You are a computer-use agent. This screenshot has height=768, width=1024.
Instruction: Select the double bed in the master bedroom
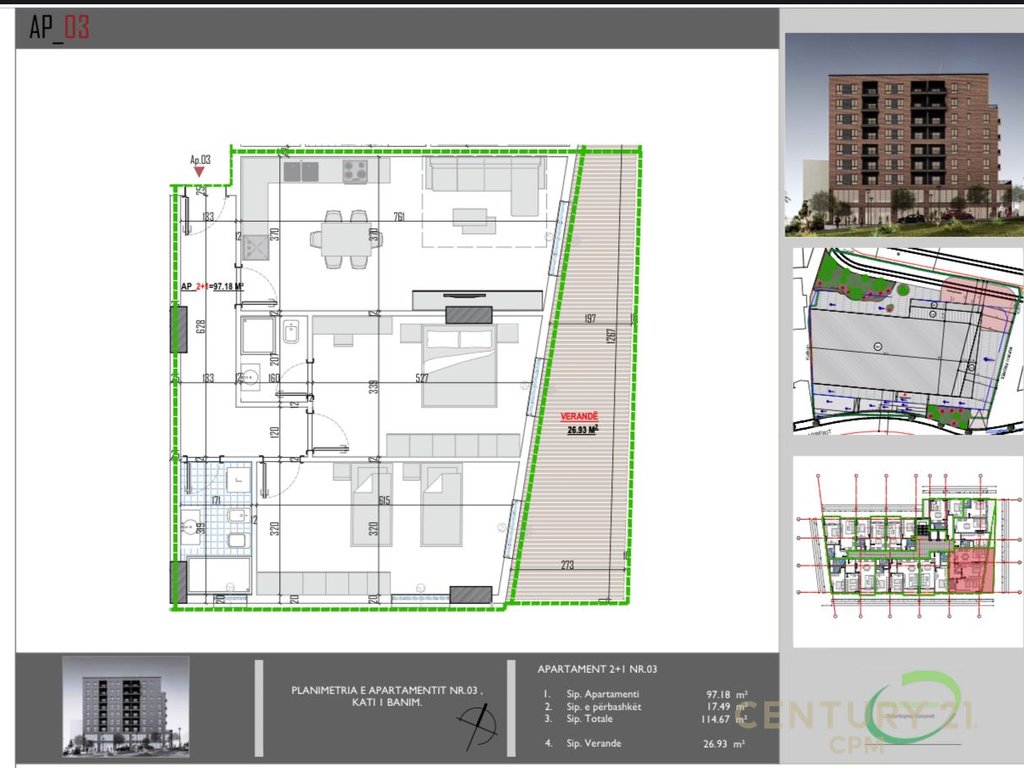click(459, 365)
